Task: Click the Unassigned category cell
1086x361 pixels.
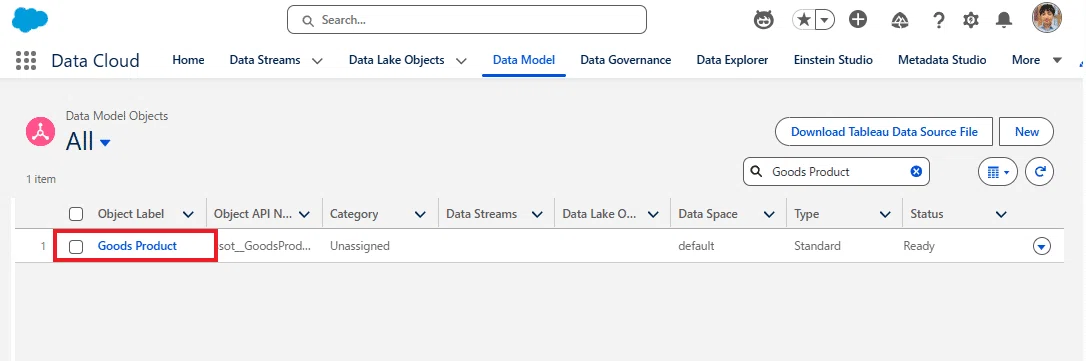Action: [x=359, y=246]
